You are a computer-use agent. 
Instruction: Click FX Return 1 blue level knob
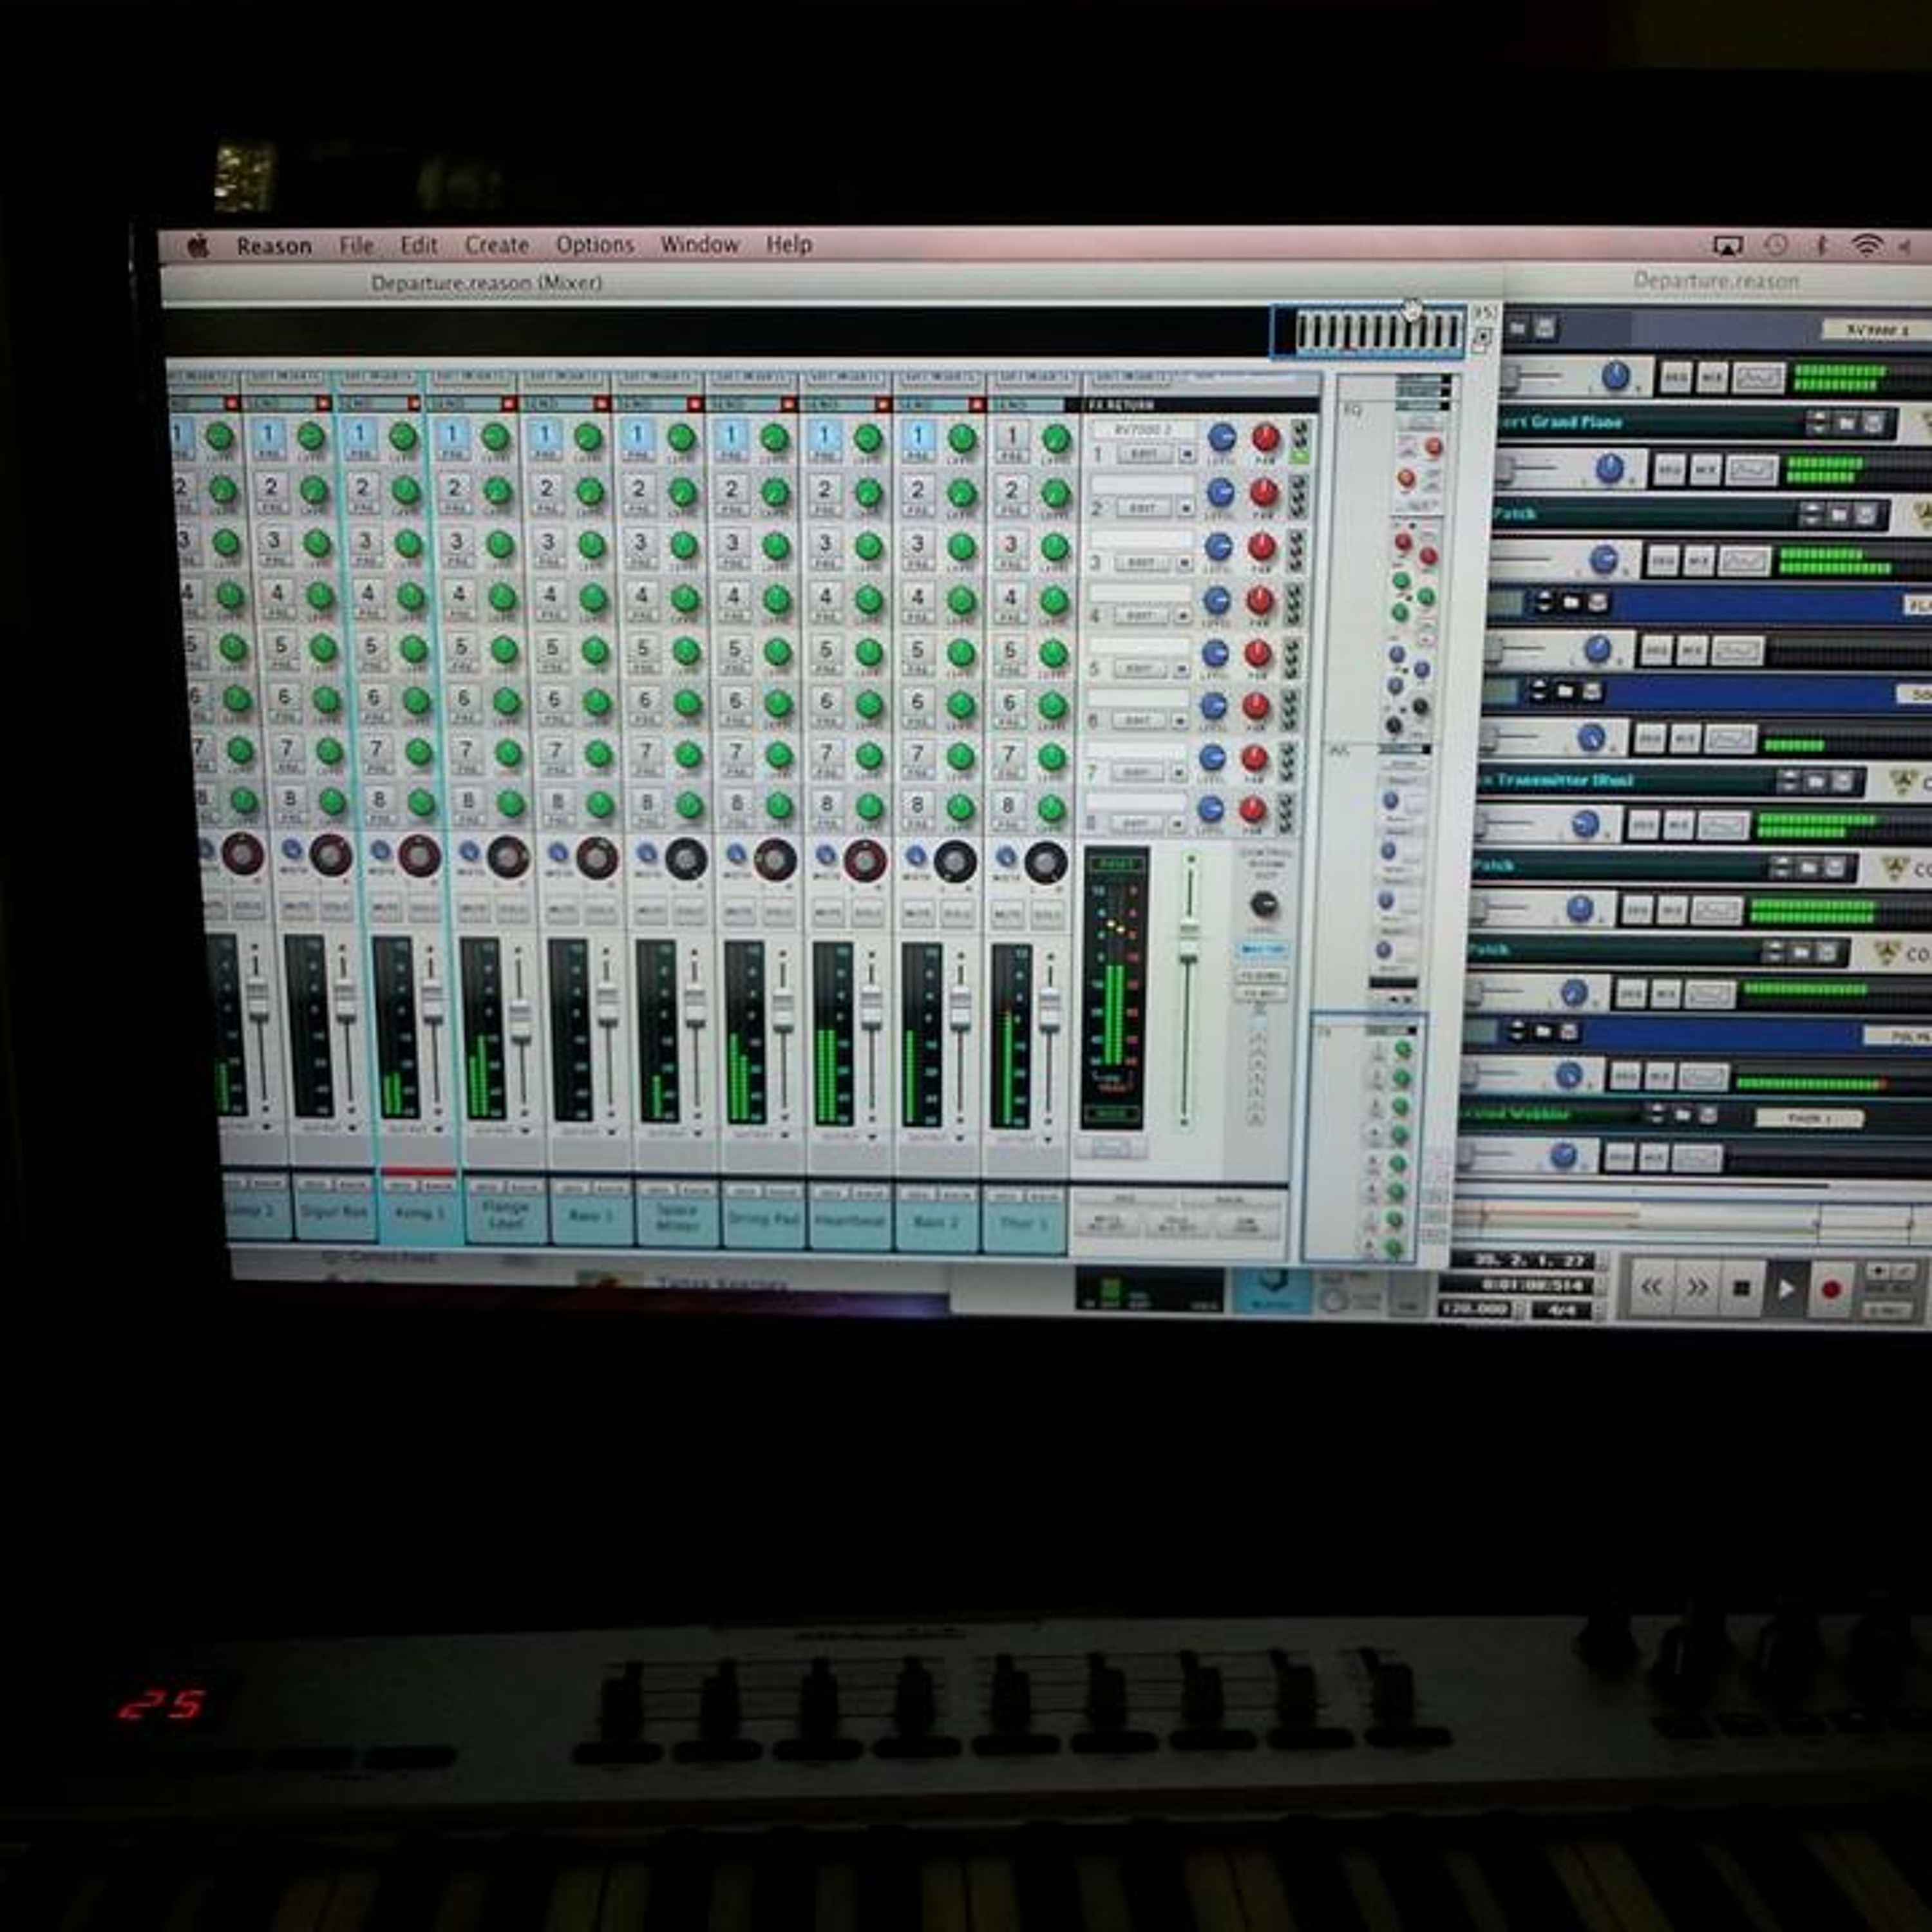point(1221,438)
